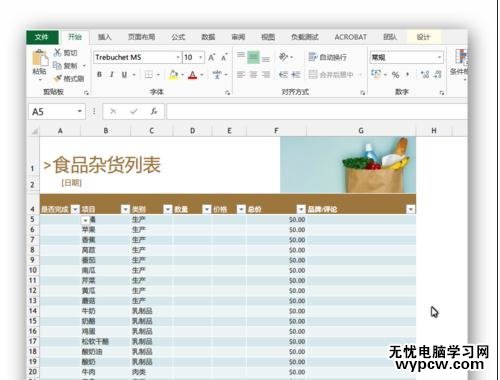Open the 是否完成 column filter dropdown
Screen dimensions: 500x380
75,209
